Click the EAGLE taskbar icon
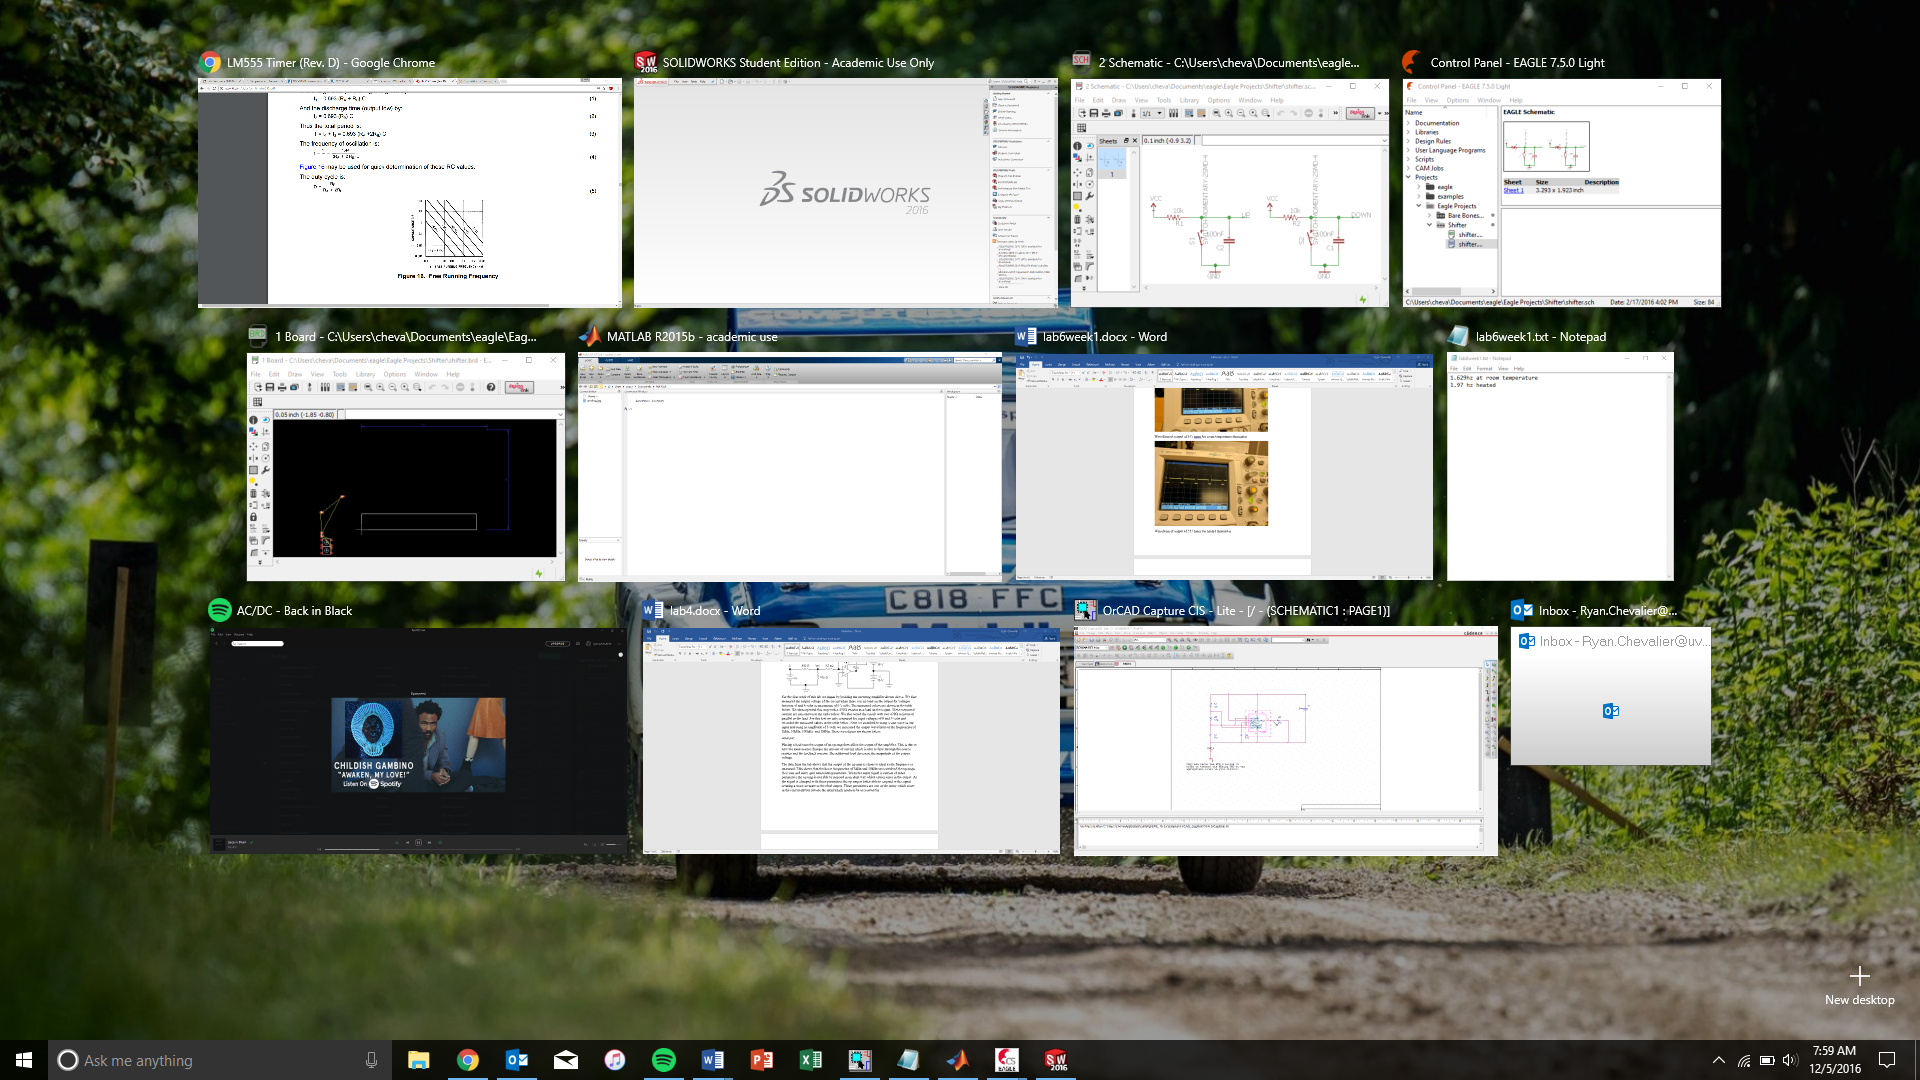This screenshot has height=1080, width=1920. click(1006, 1060)
